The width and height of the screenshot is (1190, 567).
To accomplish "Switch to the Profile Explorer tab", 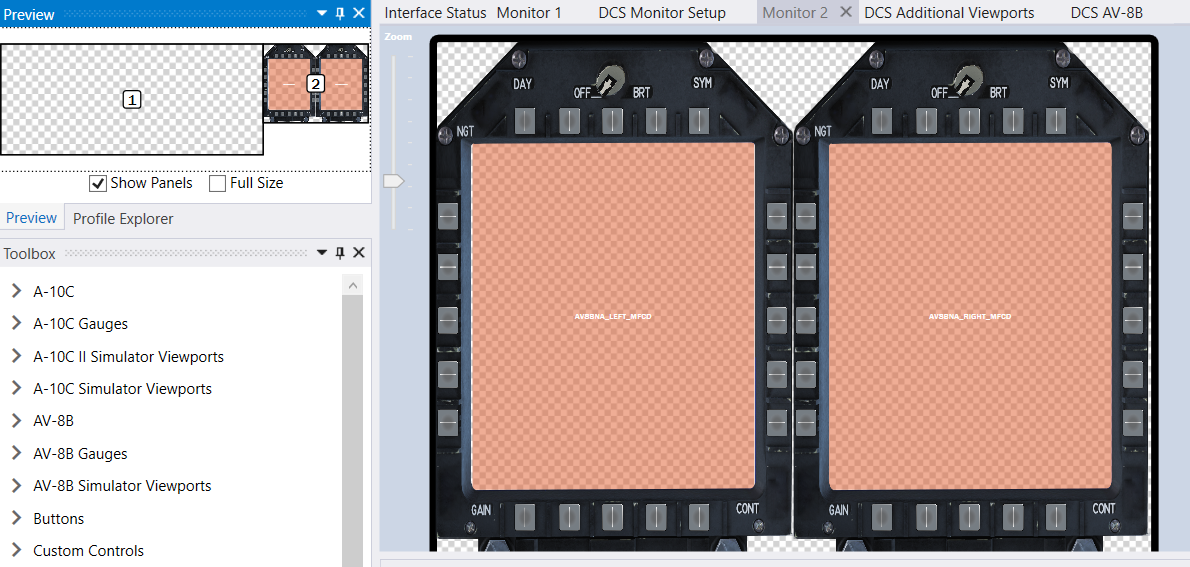I will coord(123,218).
